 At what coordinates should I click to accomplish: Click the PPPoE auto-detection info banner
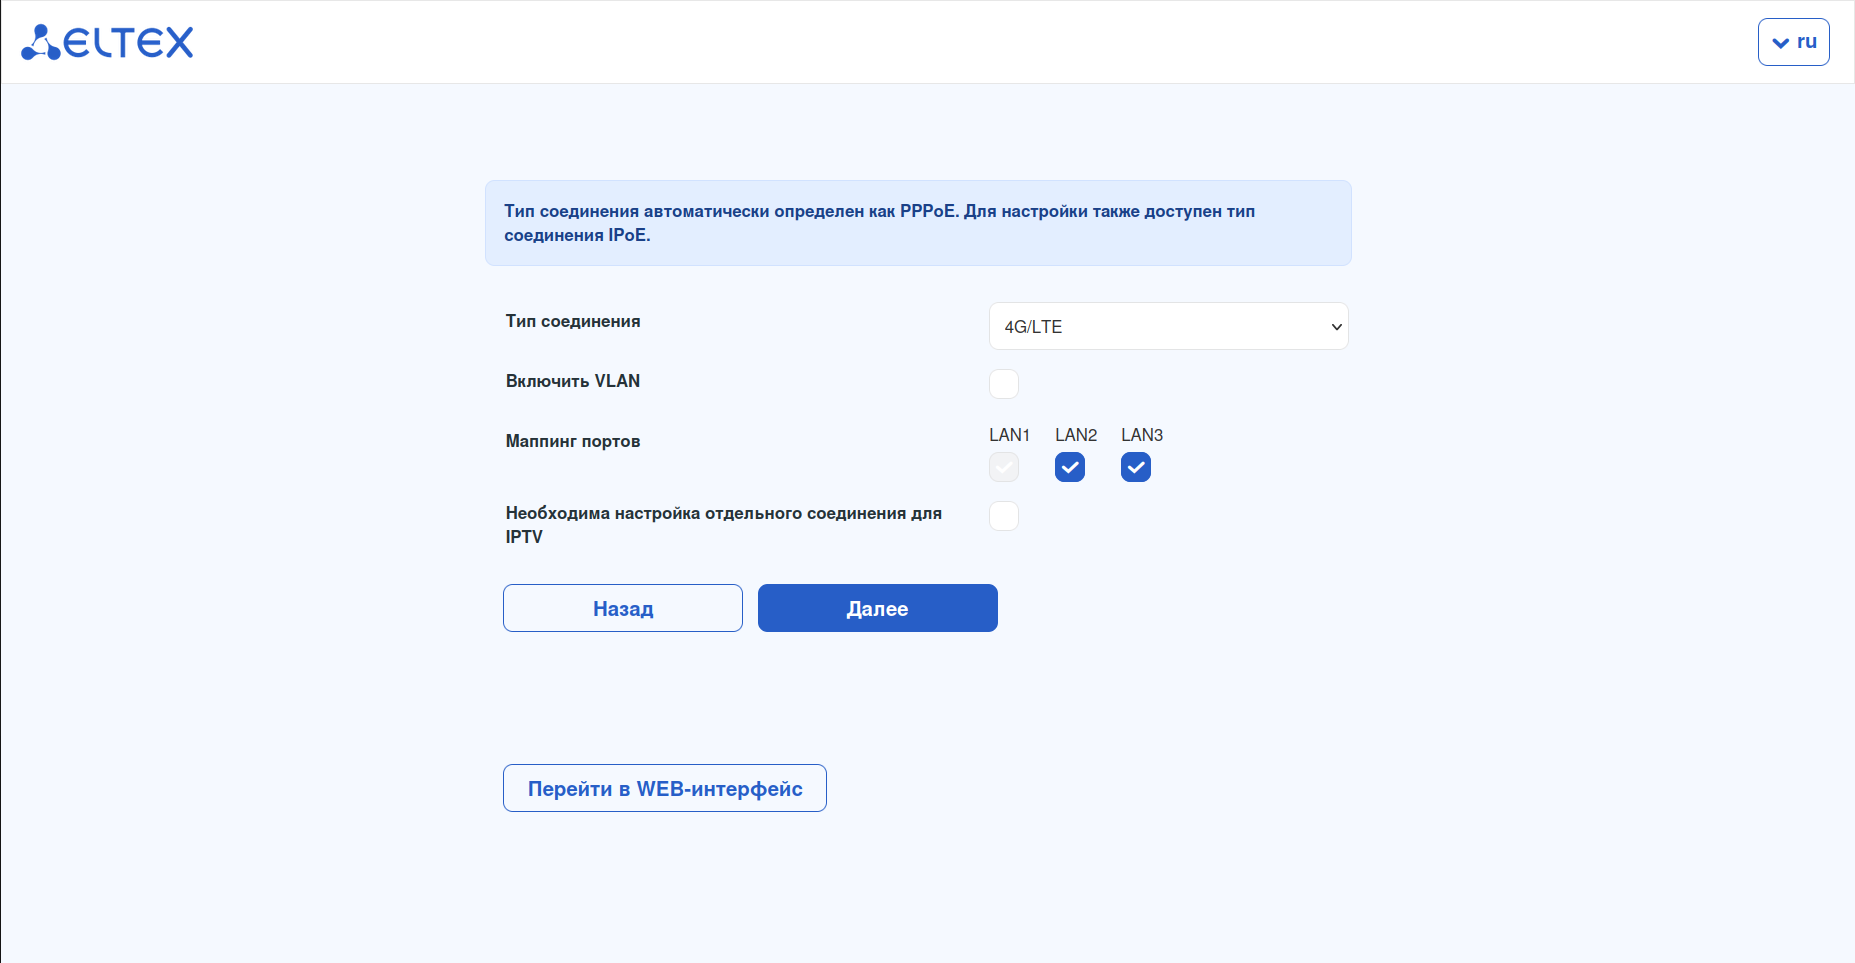point(918,223)
